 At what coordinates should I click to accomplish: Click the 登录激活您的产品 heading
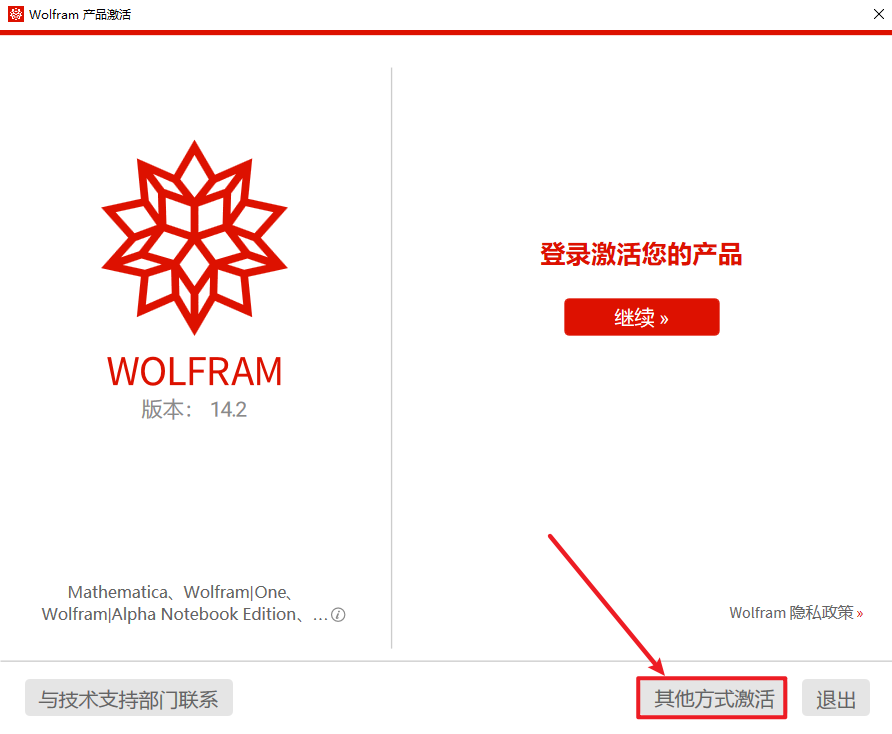641,254
